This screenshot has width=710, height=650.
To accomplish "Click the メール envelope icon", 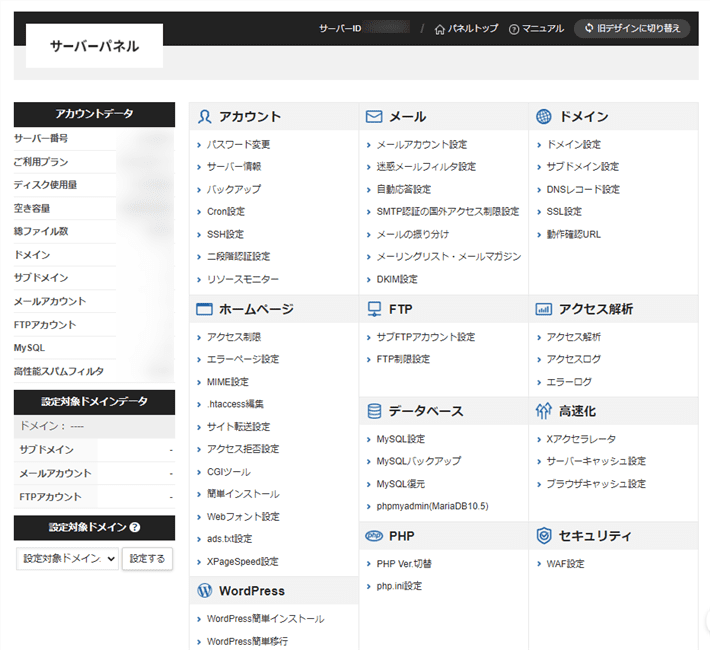I will tap(374, 116).
